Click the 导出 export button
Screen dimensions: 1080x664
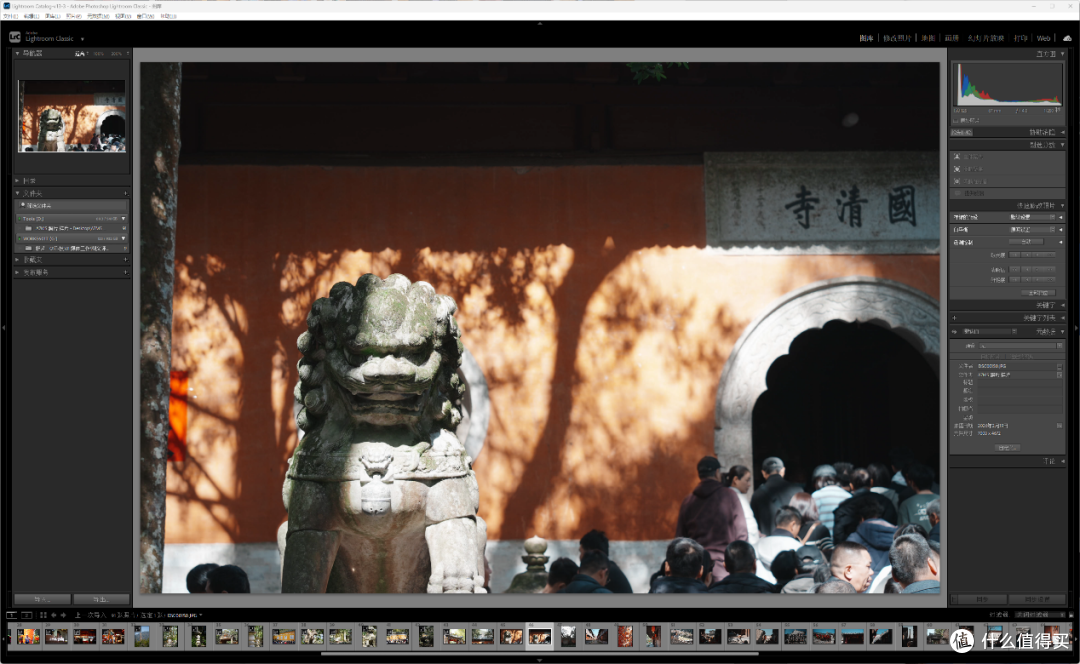tap(101, 599)
